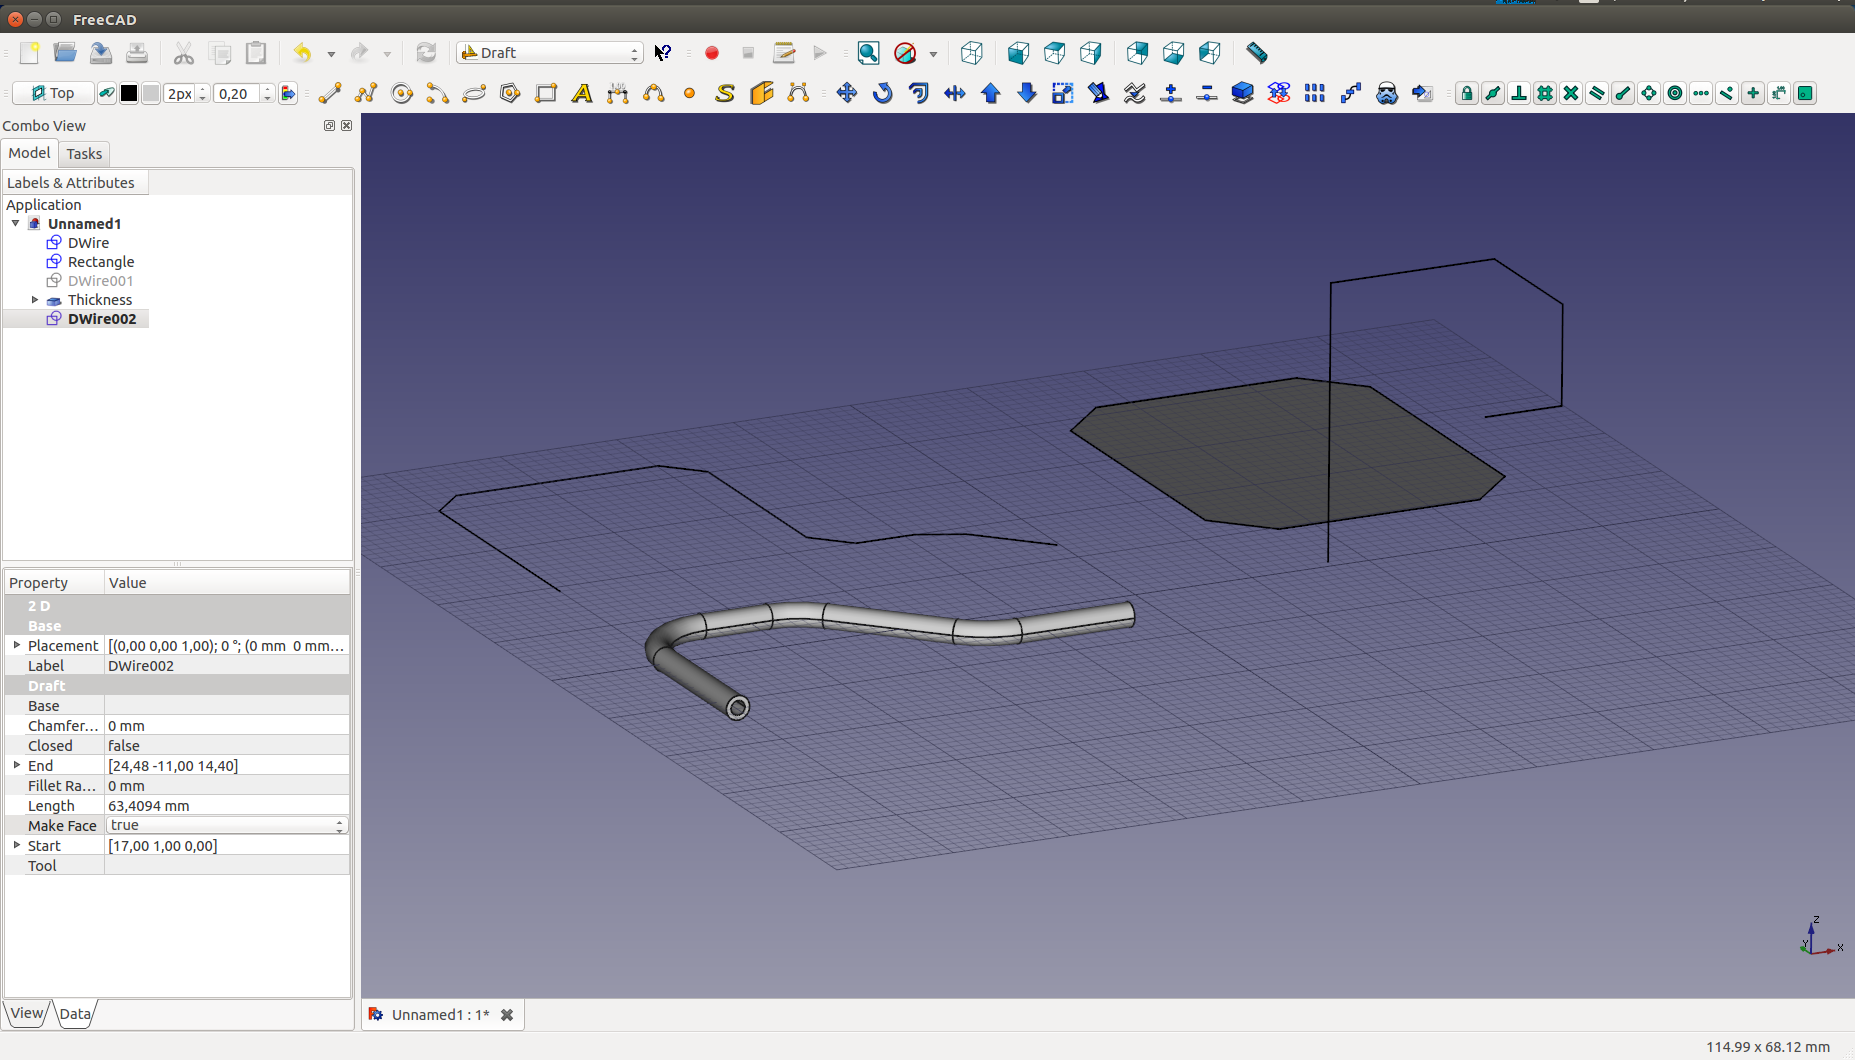Click the Draft Array tool icon
Image resolution: width=1855 pixels, height=1060 pixels.
tap(1315, 93)
